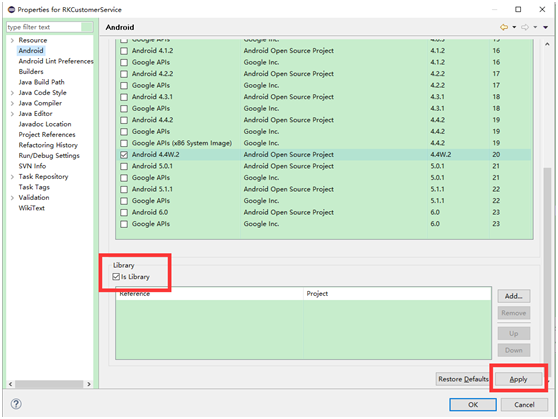Screen dimensions: 558x419
Task: Expand the Java Compiler node
Action: (x=12, y=103)
